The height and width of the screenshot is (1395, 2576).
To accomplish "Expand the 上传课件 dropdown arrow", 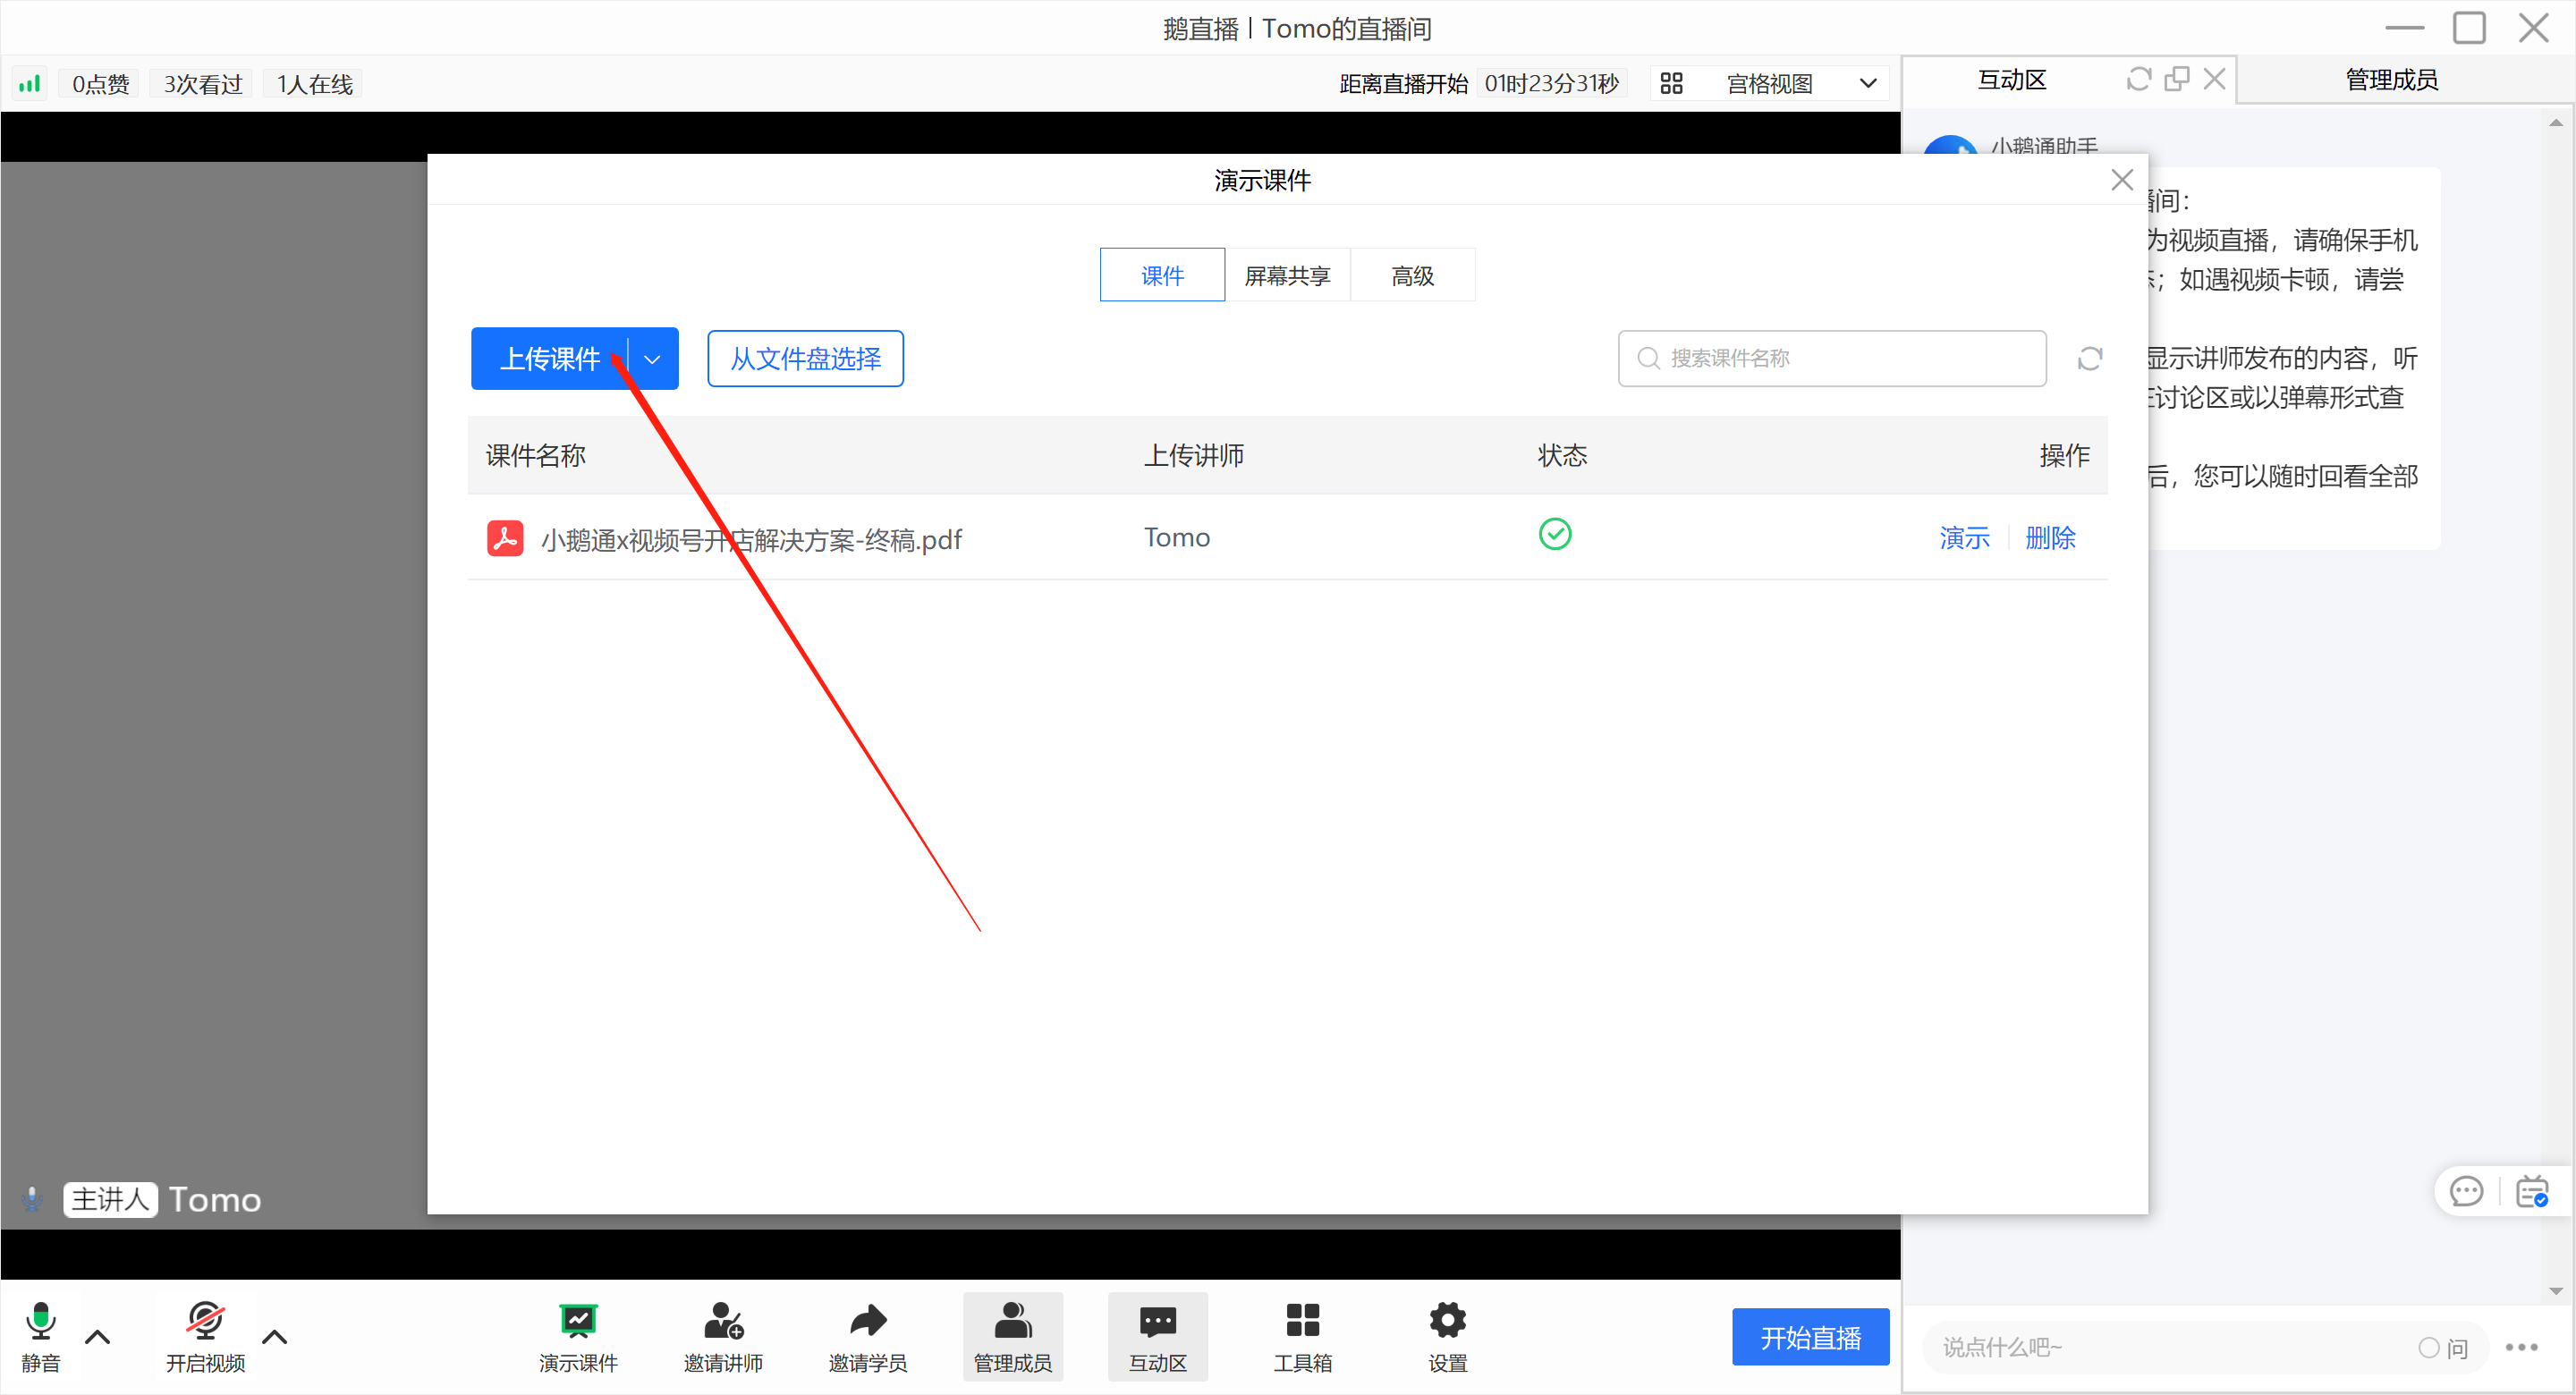I will tap(652, 359).
